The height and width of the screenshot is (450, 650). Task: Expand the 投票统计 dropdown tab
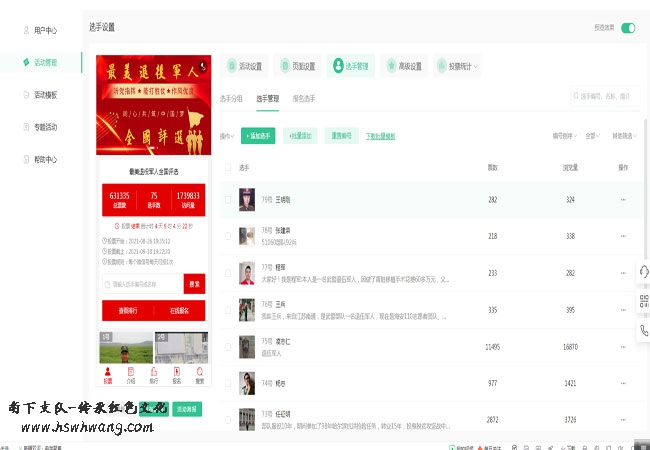pyautogui.click(x=457, y=66)
